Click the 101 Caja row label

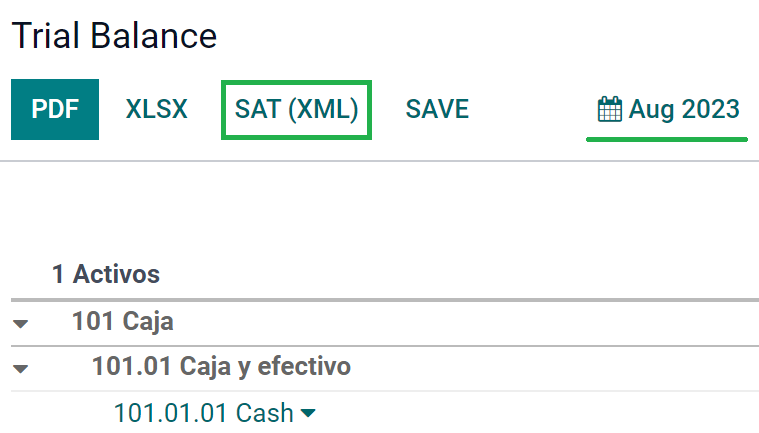(x=123, y=322)
